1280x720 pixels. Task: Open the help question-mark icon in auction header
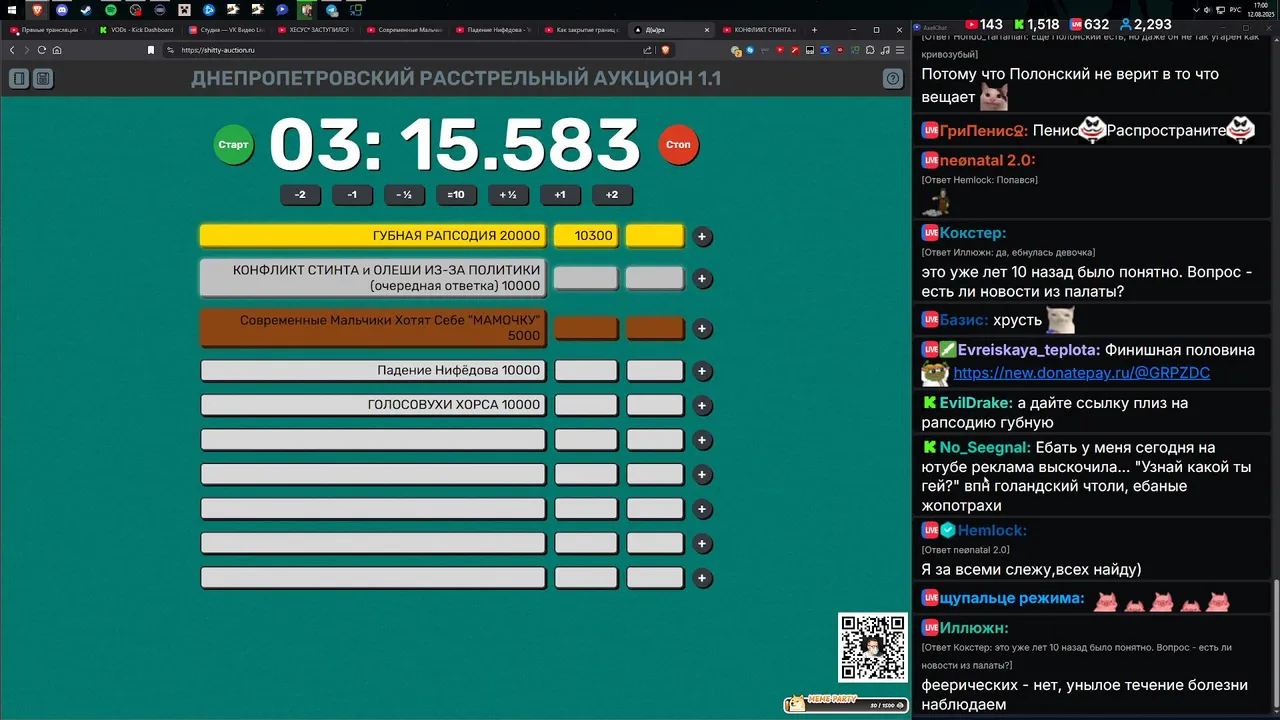[893, 79]
